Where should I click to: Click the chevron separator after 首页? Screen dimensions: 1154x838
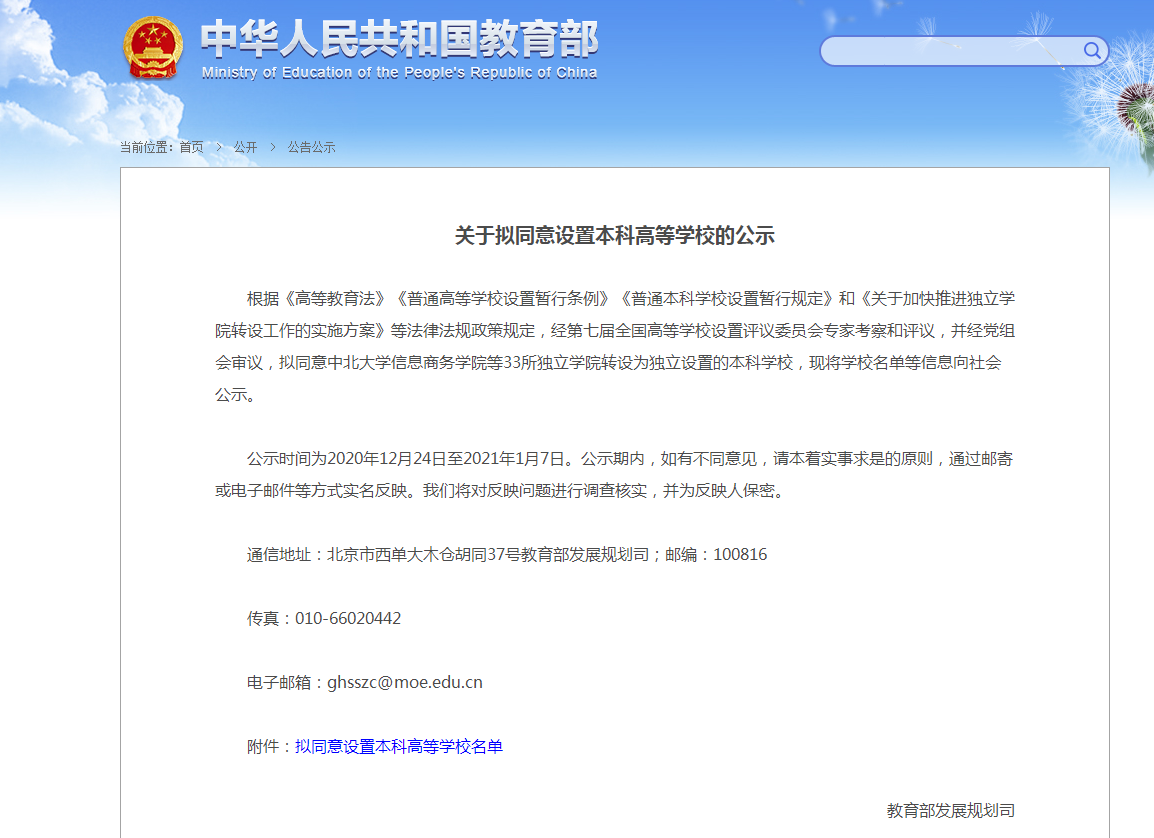pos(219,147)
